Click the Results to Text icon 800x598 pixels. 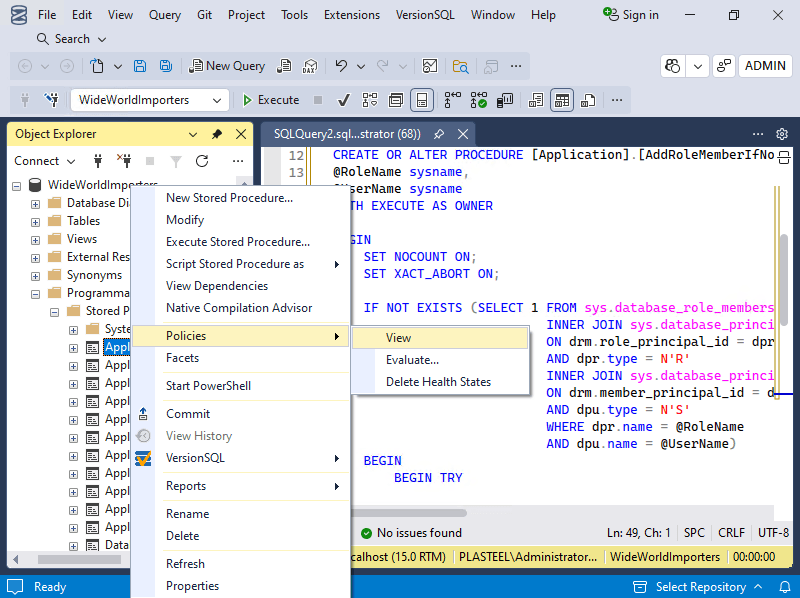pos(536,100)
